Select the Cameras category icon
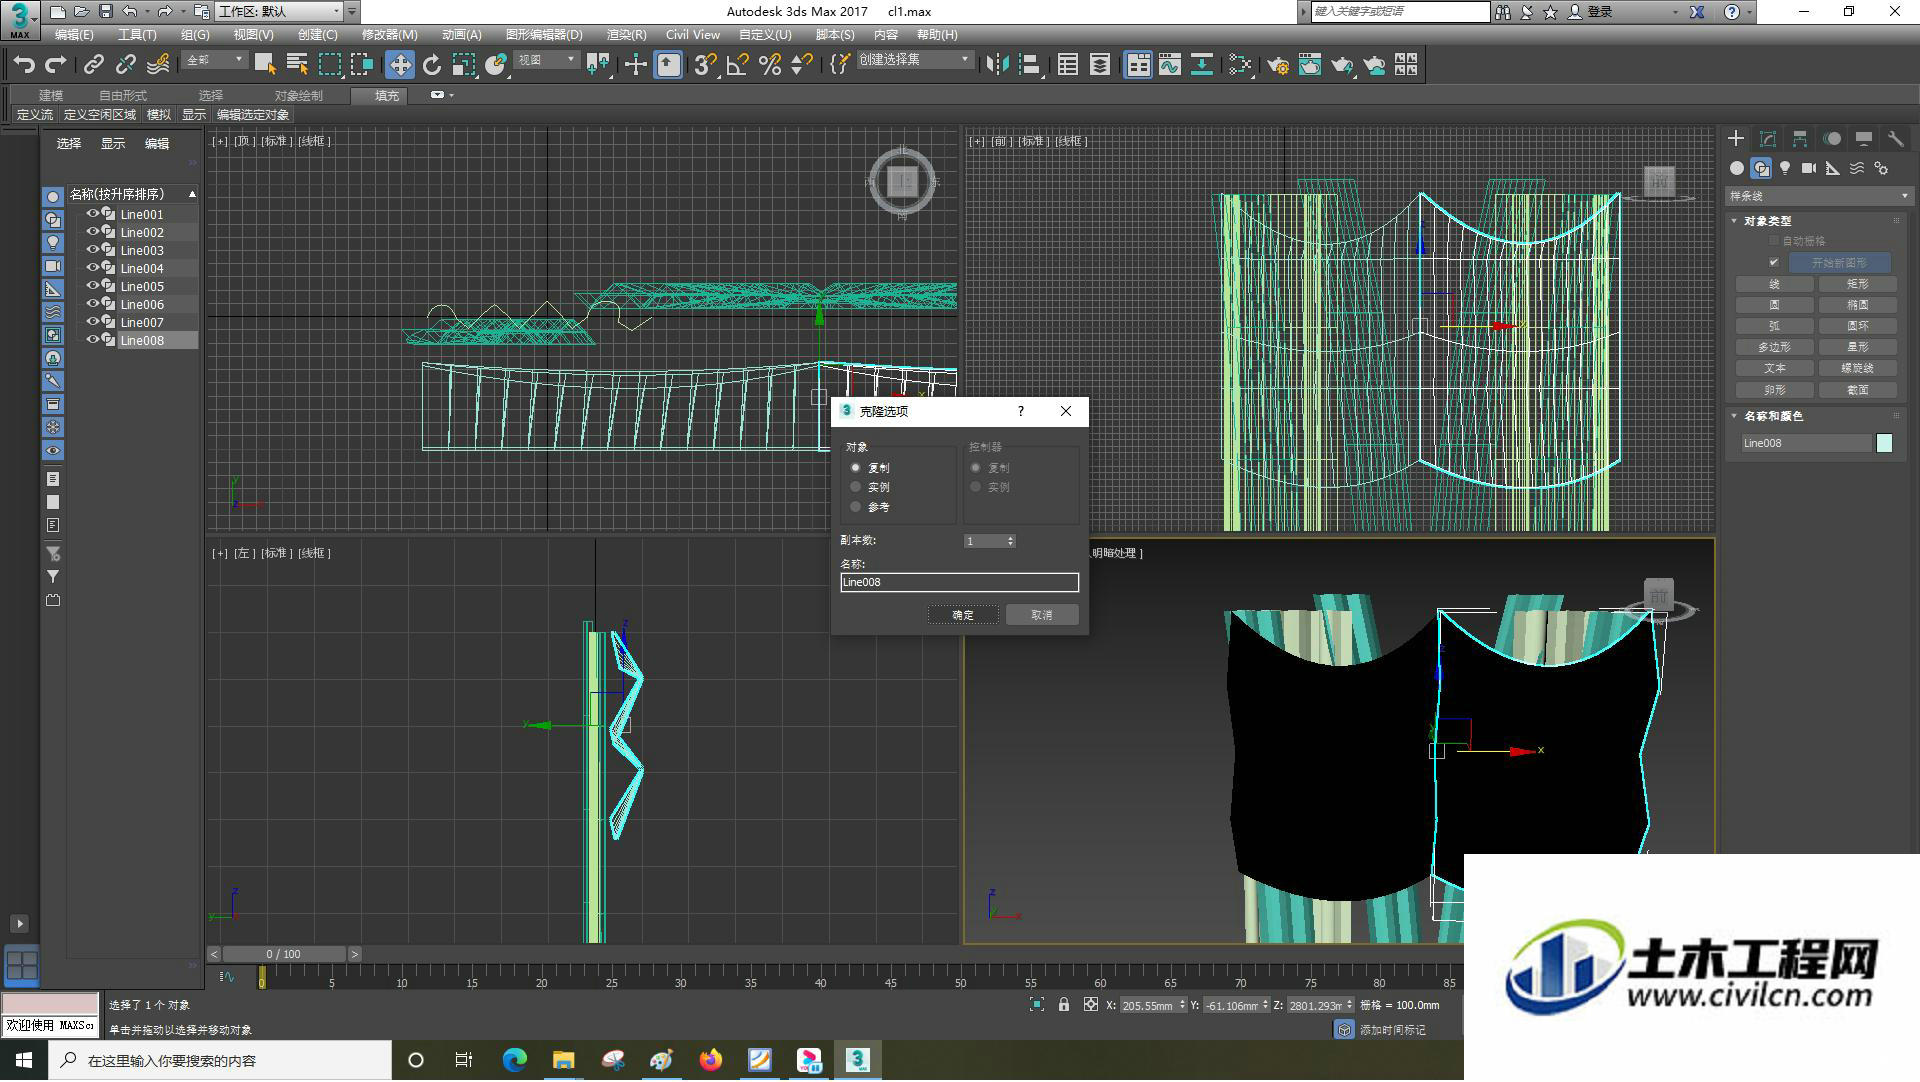The image size is (1920, 1082). (1809, 168)
